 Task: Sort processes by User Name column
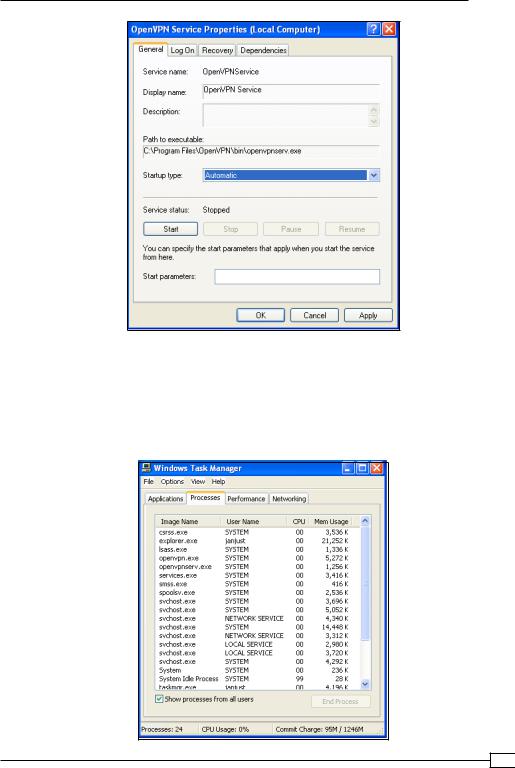pyautogui.click(x=253, y=522)
